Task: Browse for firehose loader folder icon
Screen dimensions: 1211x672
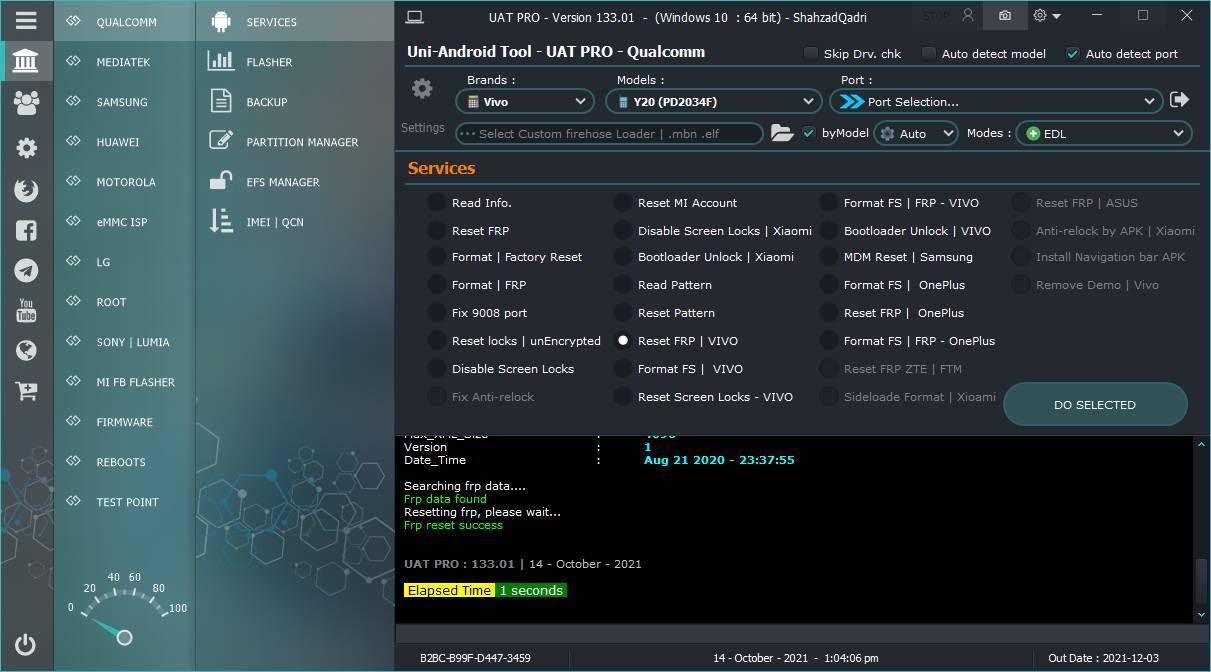Action: pyautogui.click(x=782, y=133)
